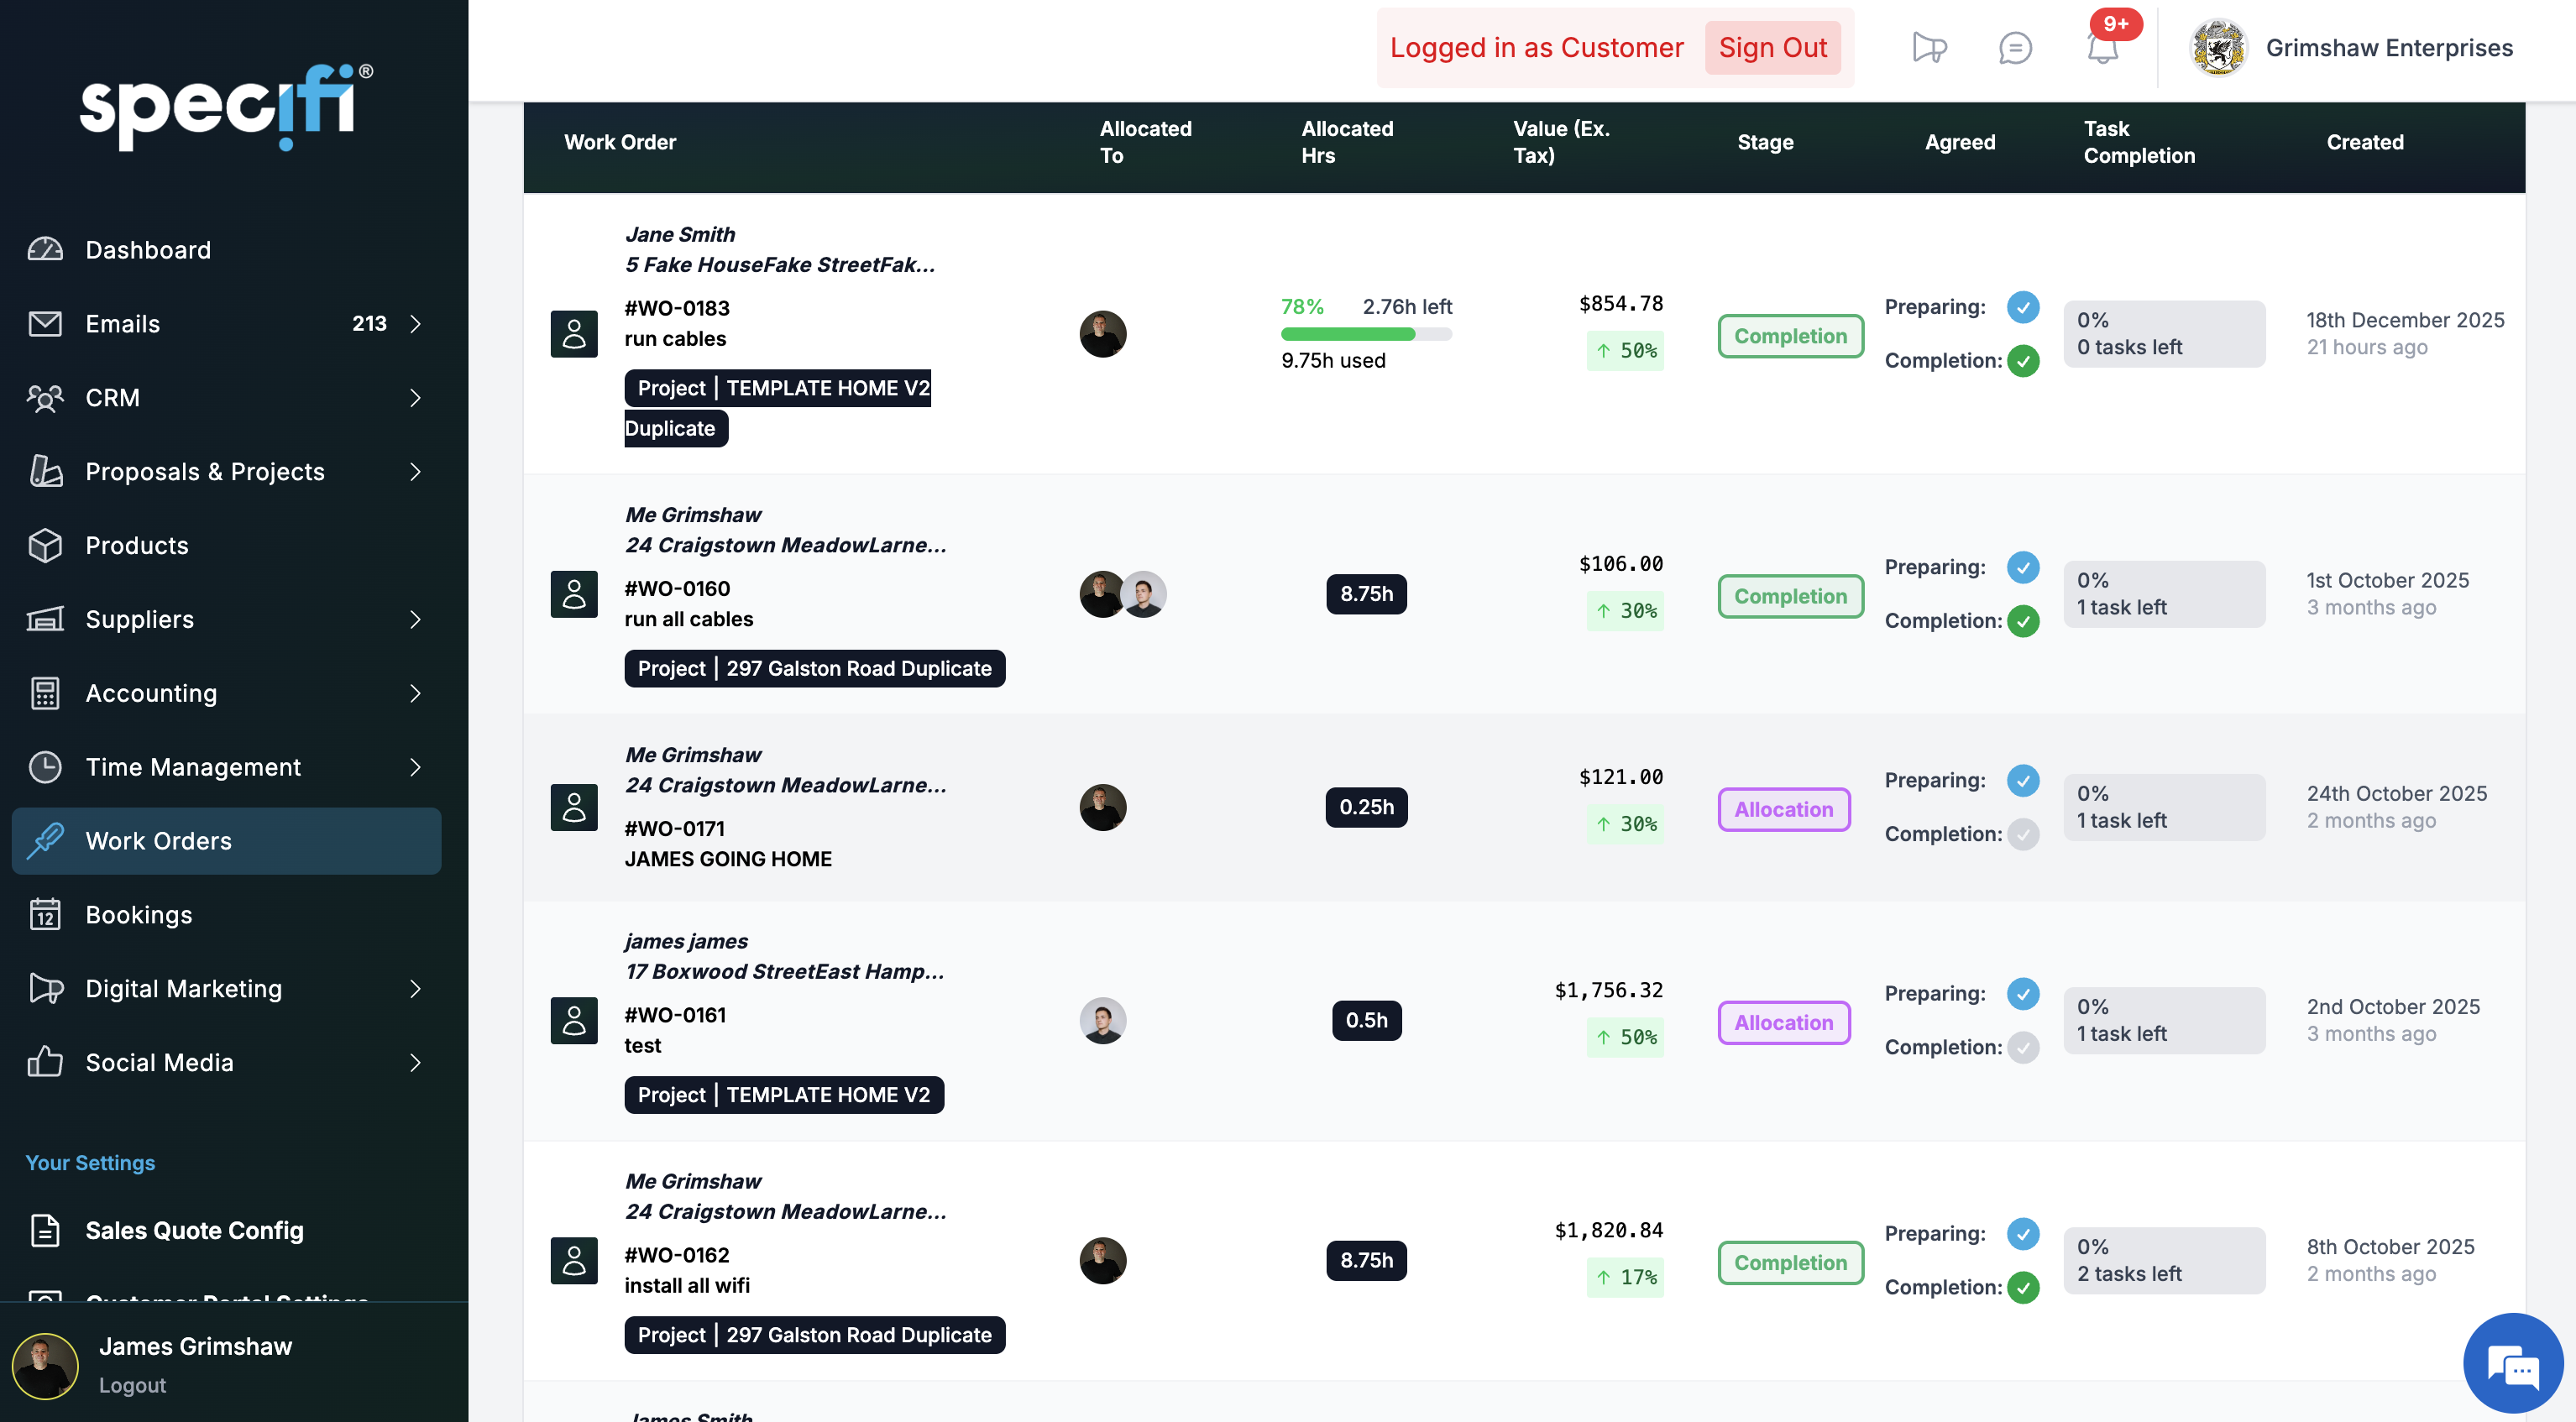This screenshot has width=2576, height=1422.
Task: Click Logout under James Grimshaw
Action: coord(132,1385)
